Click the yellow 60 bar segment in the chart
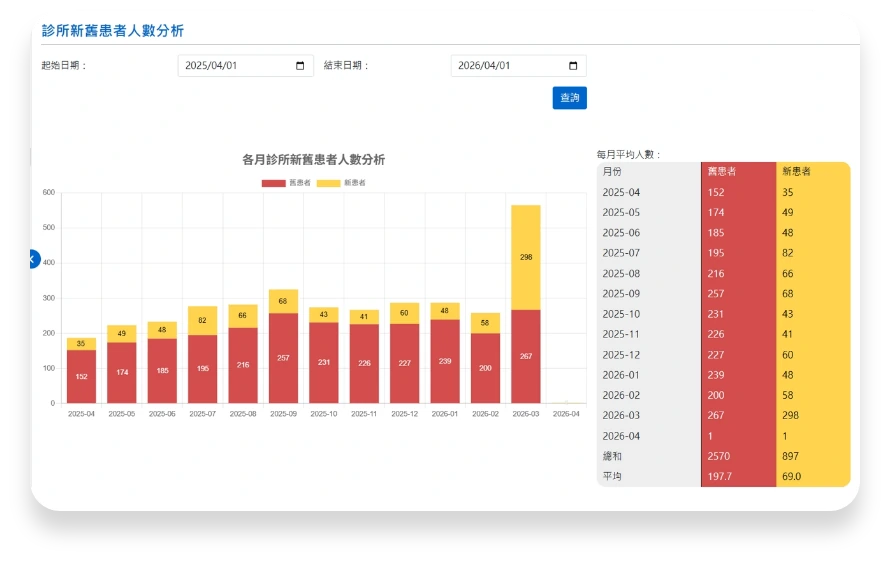 pyautogui.click(x=404, y=313)
